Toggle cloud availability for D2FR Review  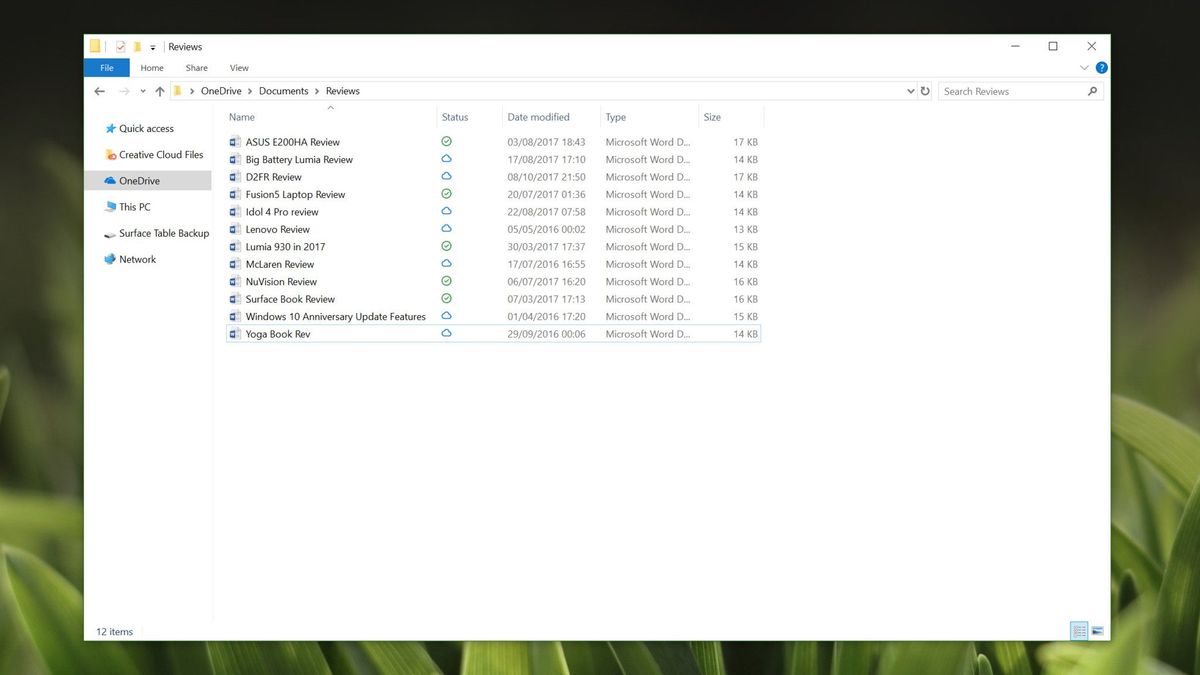[446, 176]
